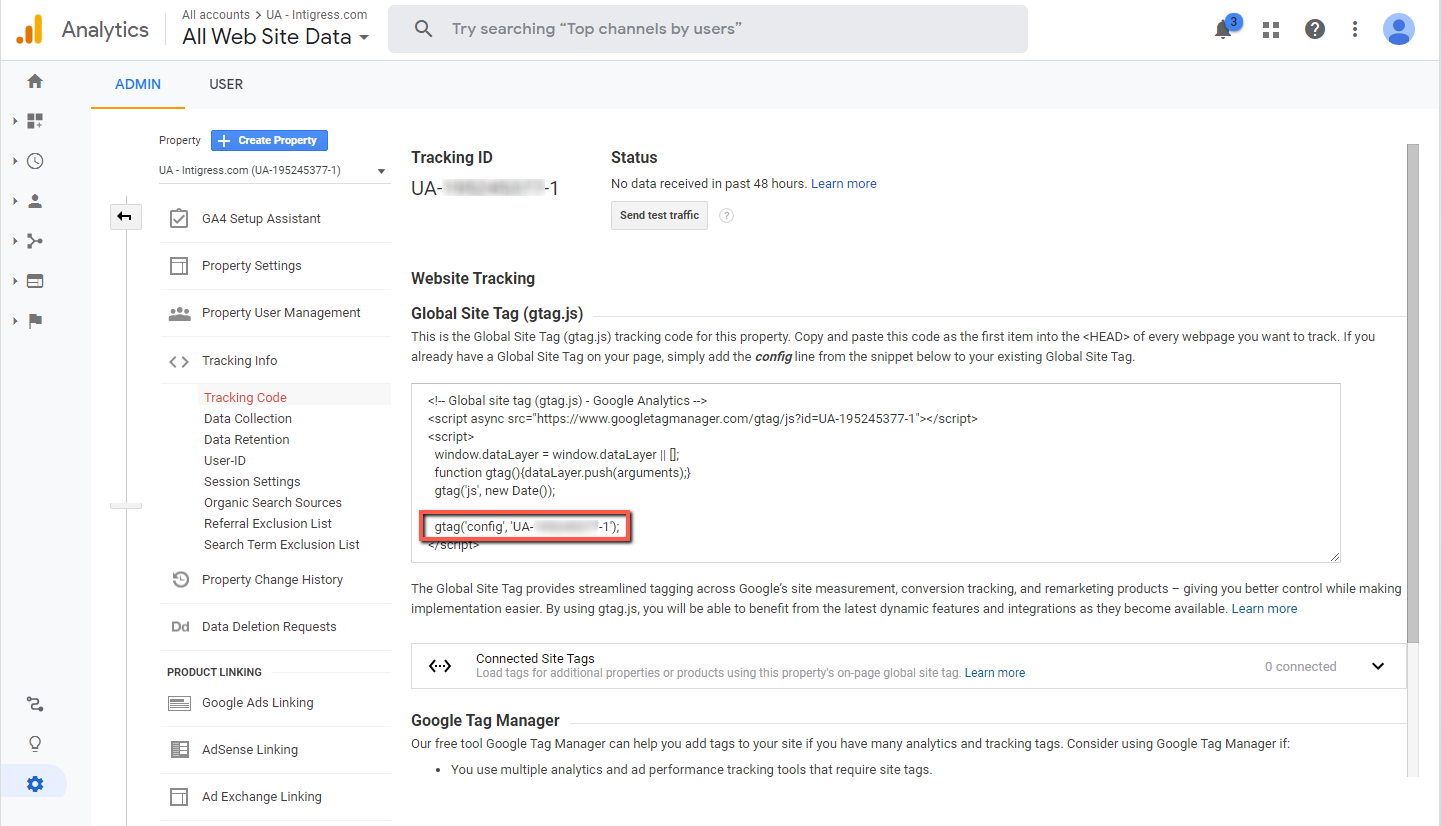Click the Create Property button
This screenshot has width=1441, height=826.
(269, 141)
